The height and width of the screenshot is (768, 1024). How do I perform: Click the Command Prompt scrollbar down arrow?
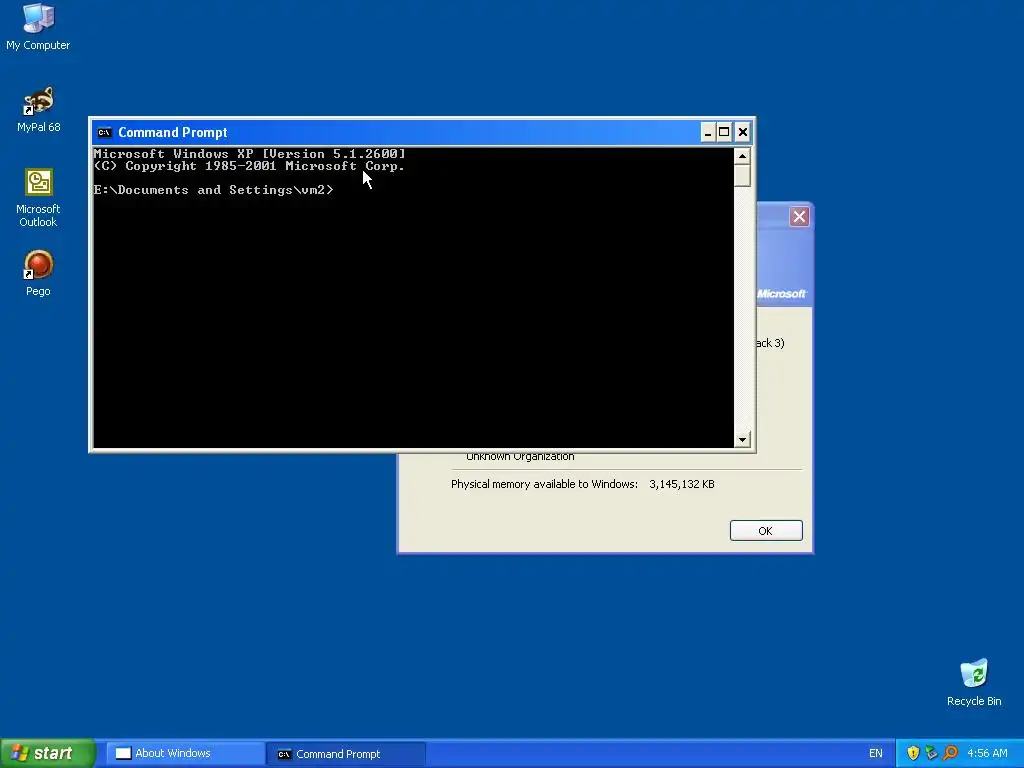click(742, 440)
